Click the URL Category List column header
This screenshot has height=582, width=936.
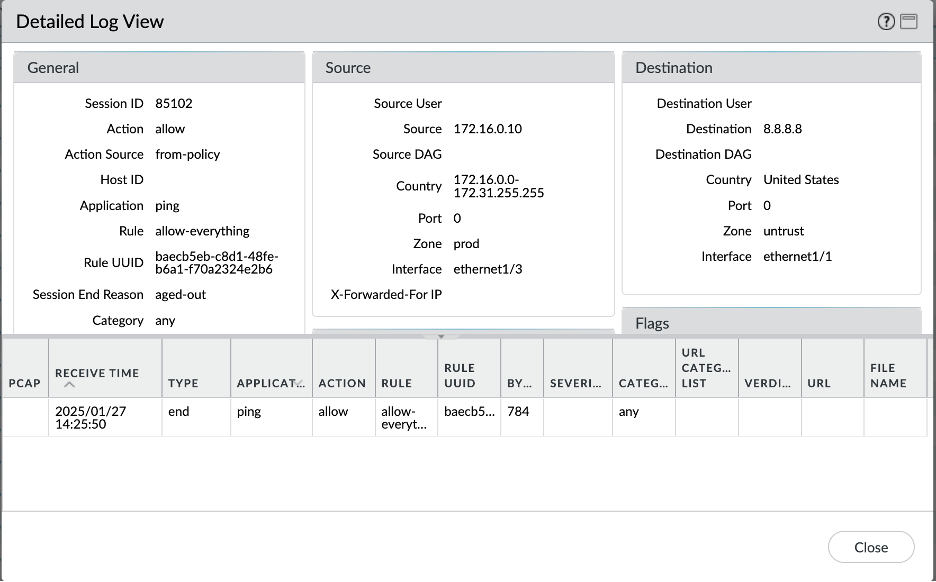[706, 368]
